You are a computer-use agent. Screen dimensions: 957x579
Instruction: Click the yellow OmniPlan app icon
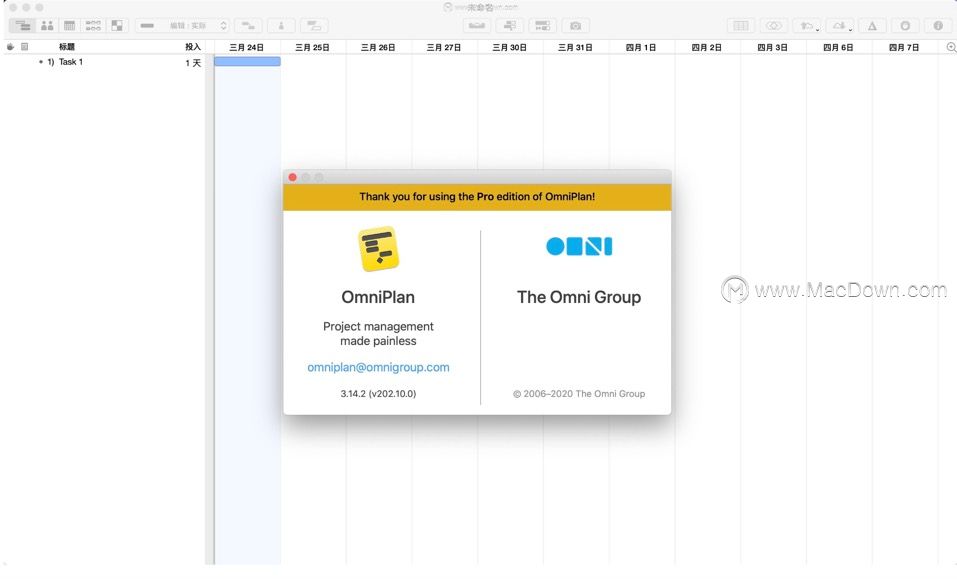click(378, 248)
